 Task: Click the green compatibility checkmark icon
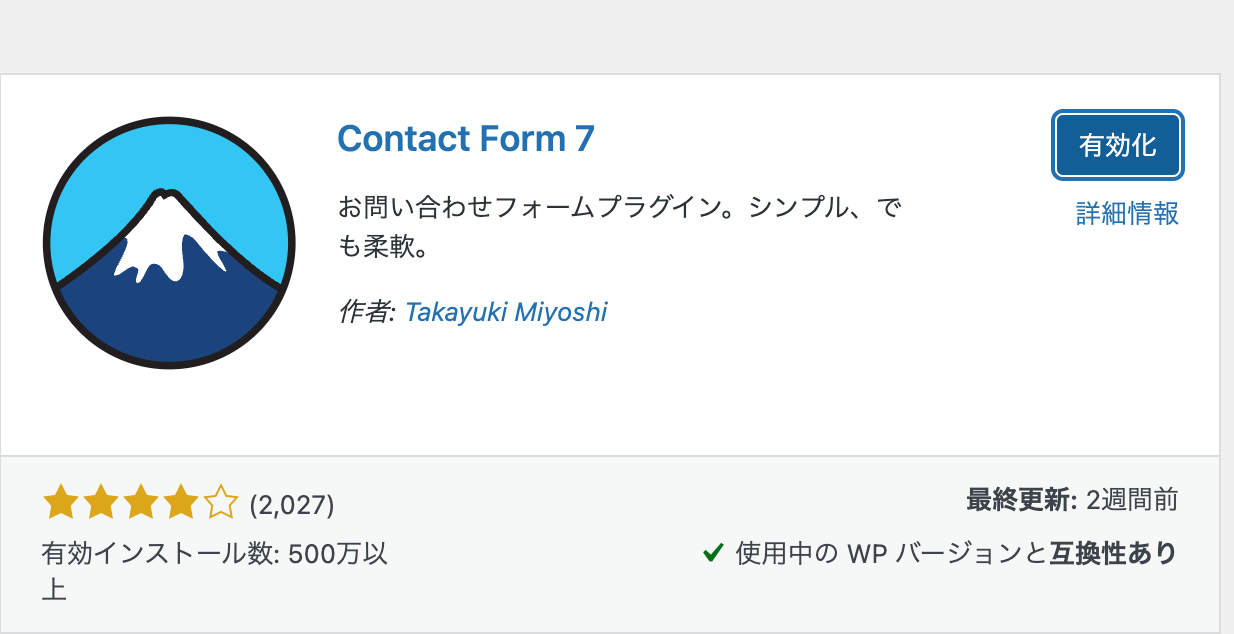tap(713, 552)
